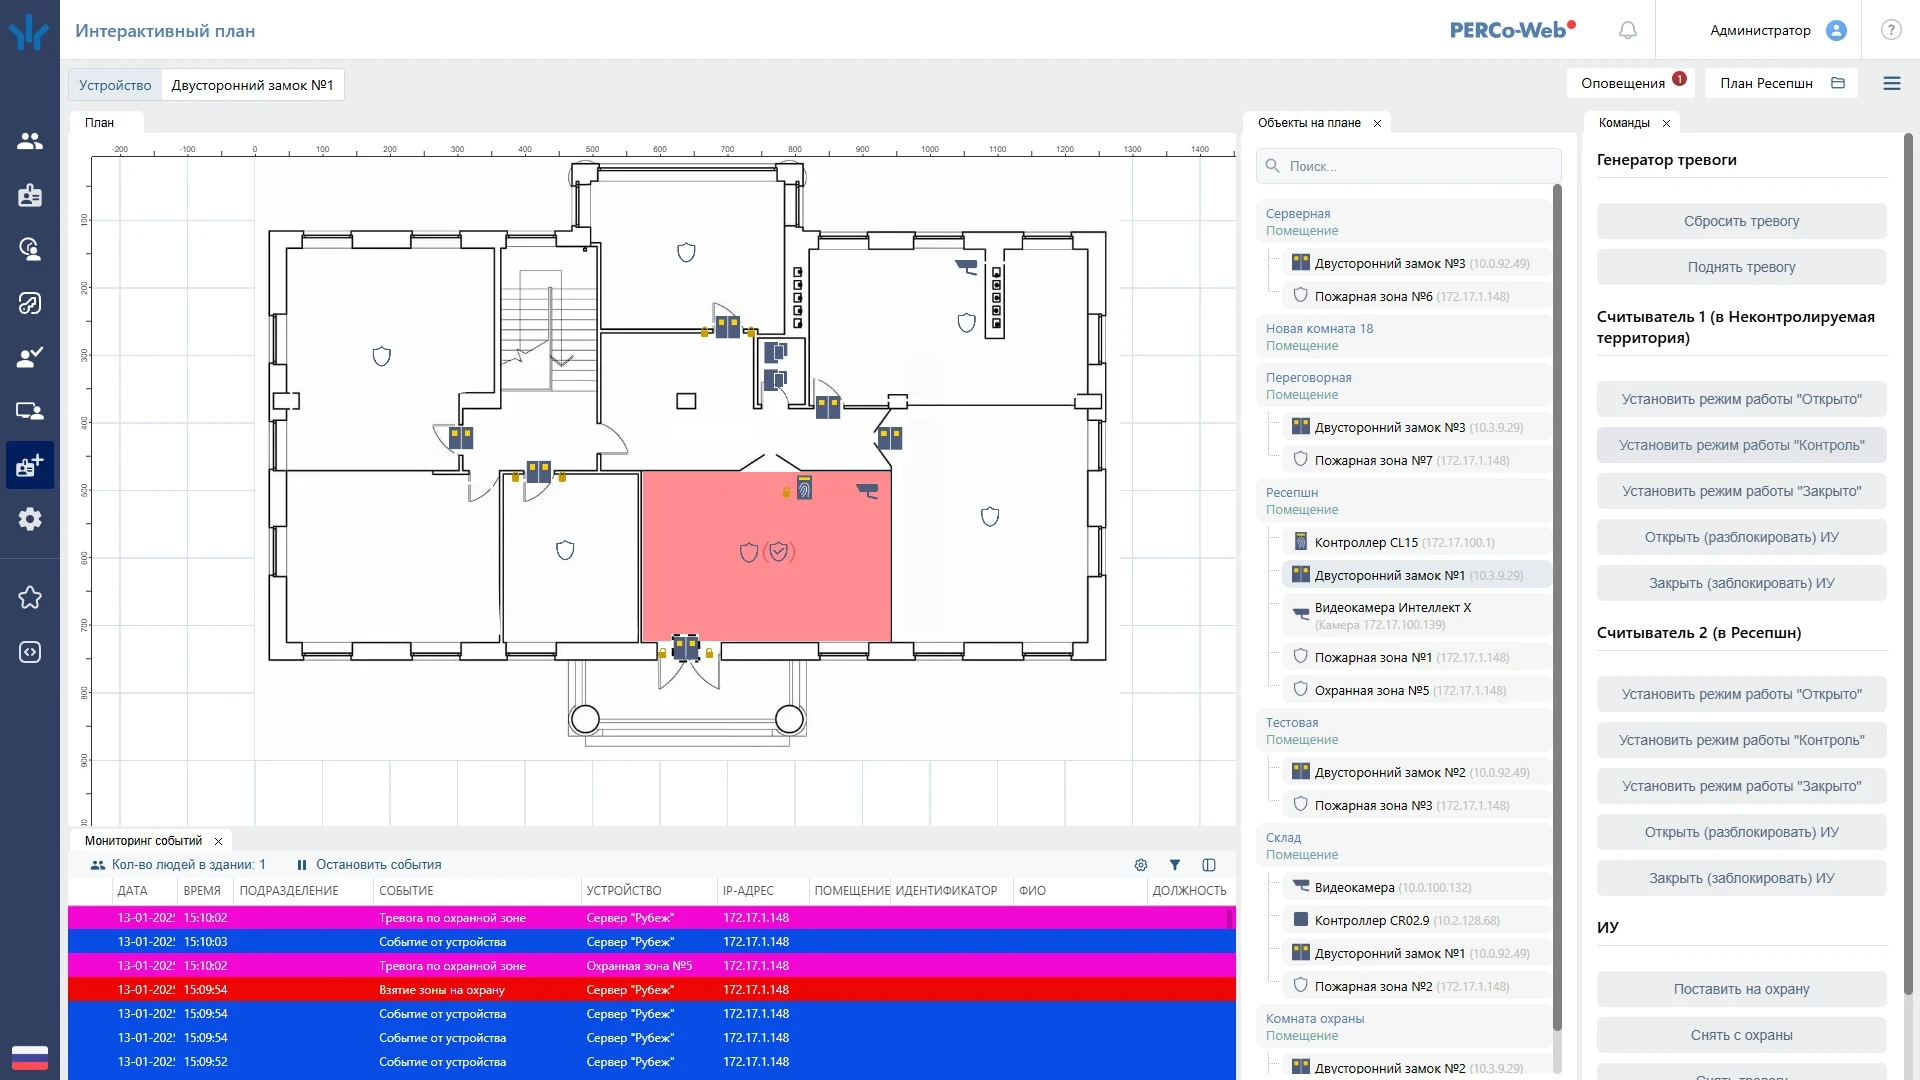Open the event monitoring settings gear

coord(1141,865)
